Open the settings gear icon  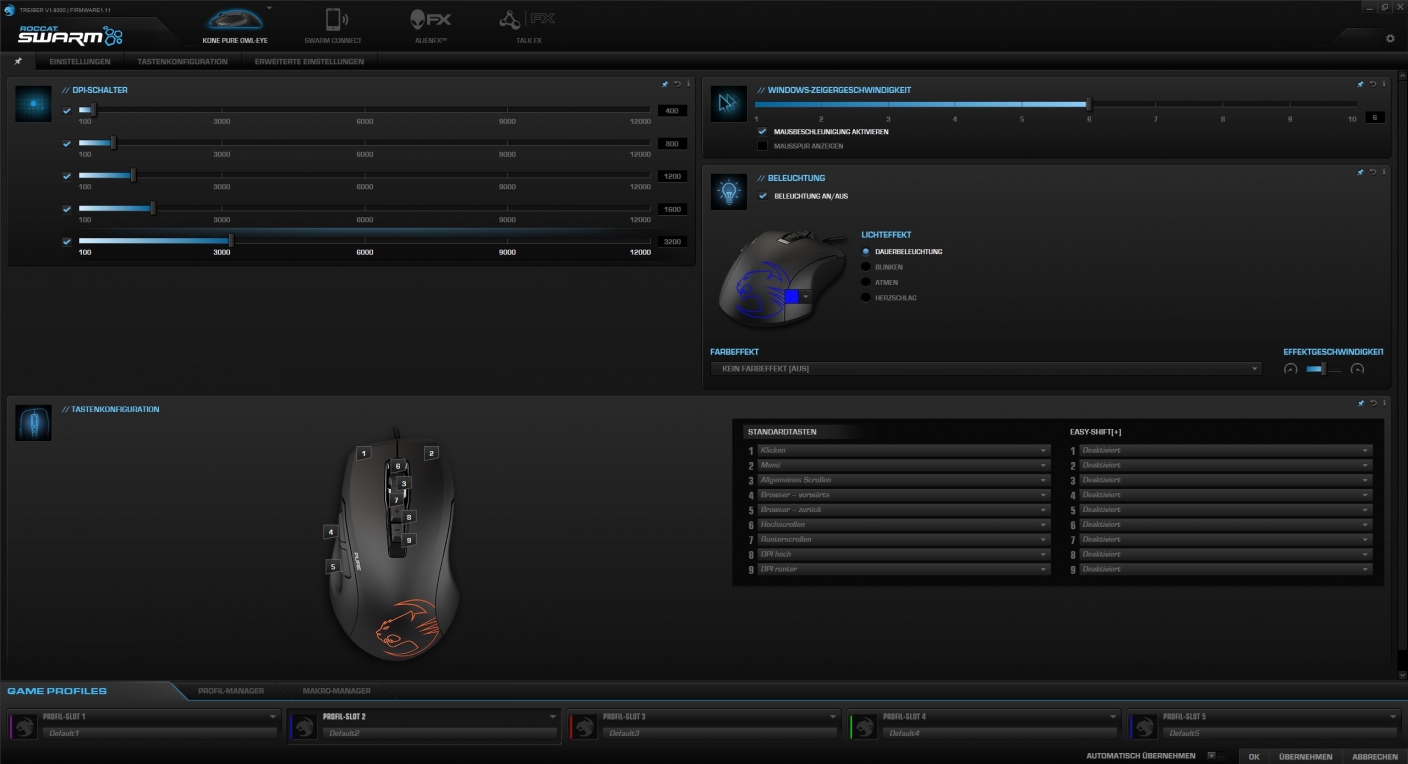click(x=1389, y=39)
